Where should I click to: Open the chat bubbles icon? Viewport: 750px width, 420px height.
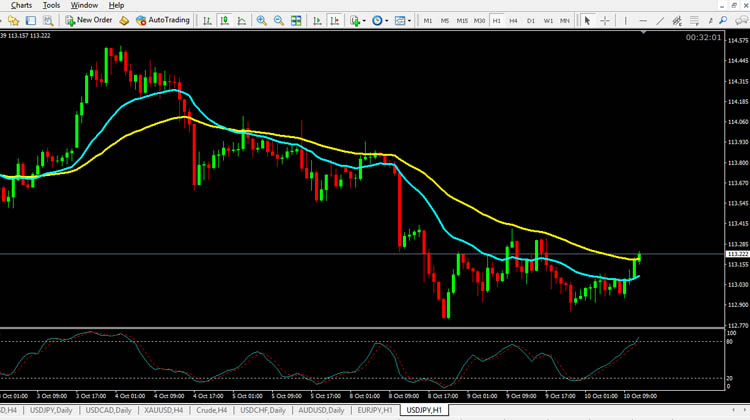point(742,21)
